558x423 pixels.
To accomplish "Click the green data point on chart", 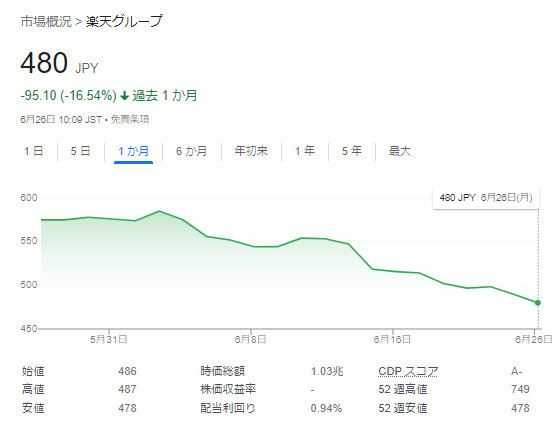I will (538, 303).
